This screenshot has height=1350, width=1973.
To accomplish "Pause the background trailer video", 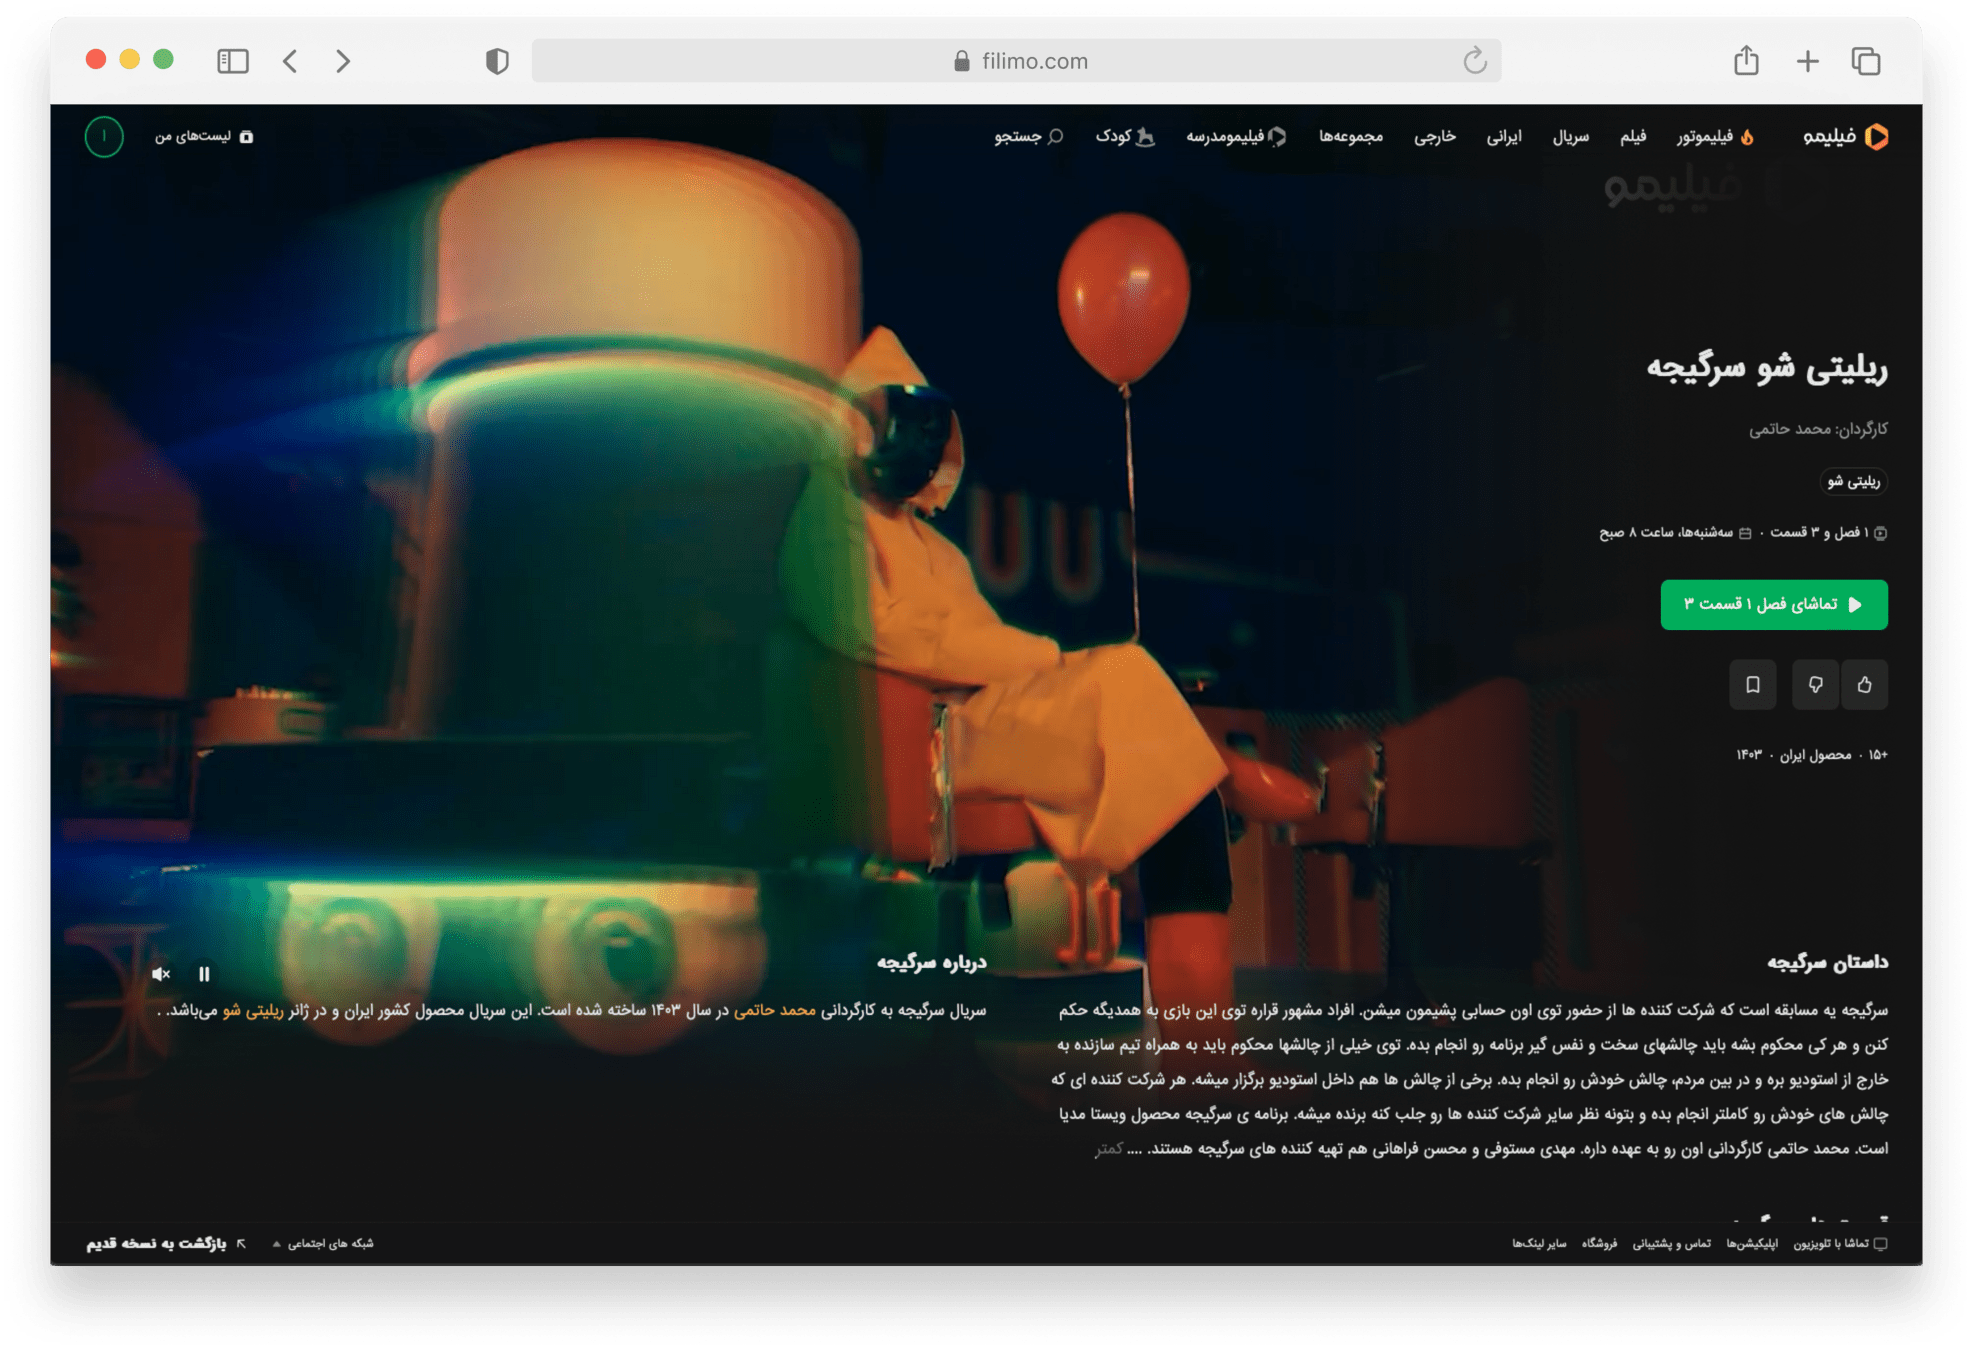I will [204, 974].
